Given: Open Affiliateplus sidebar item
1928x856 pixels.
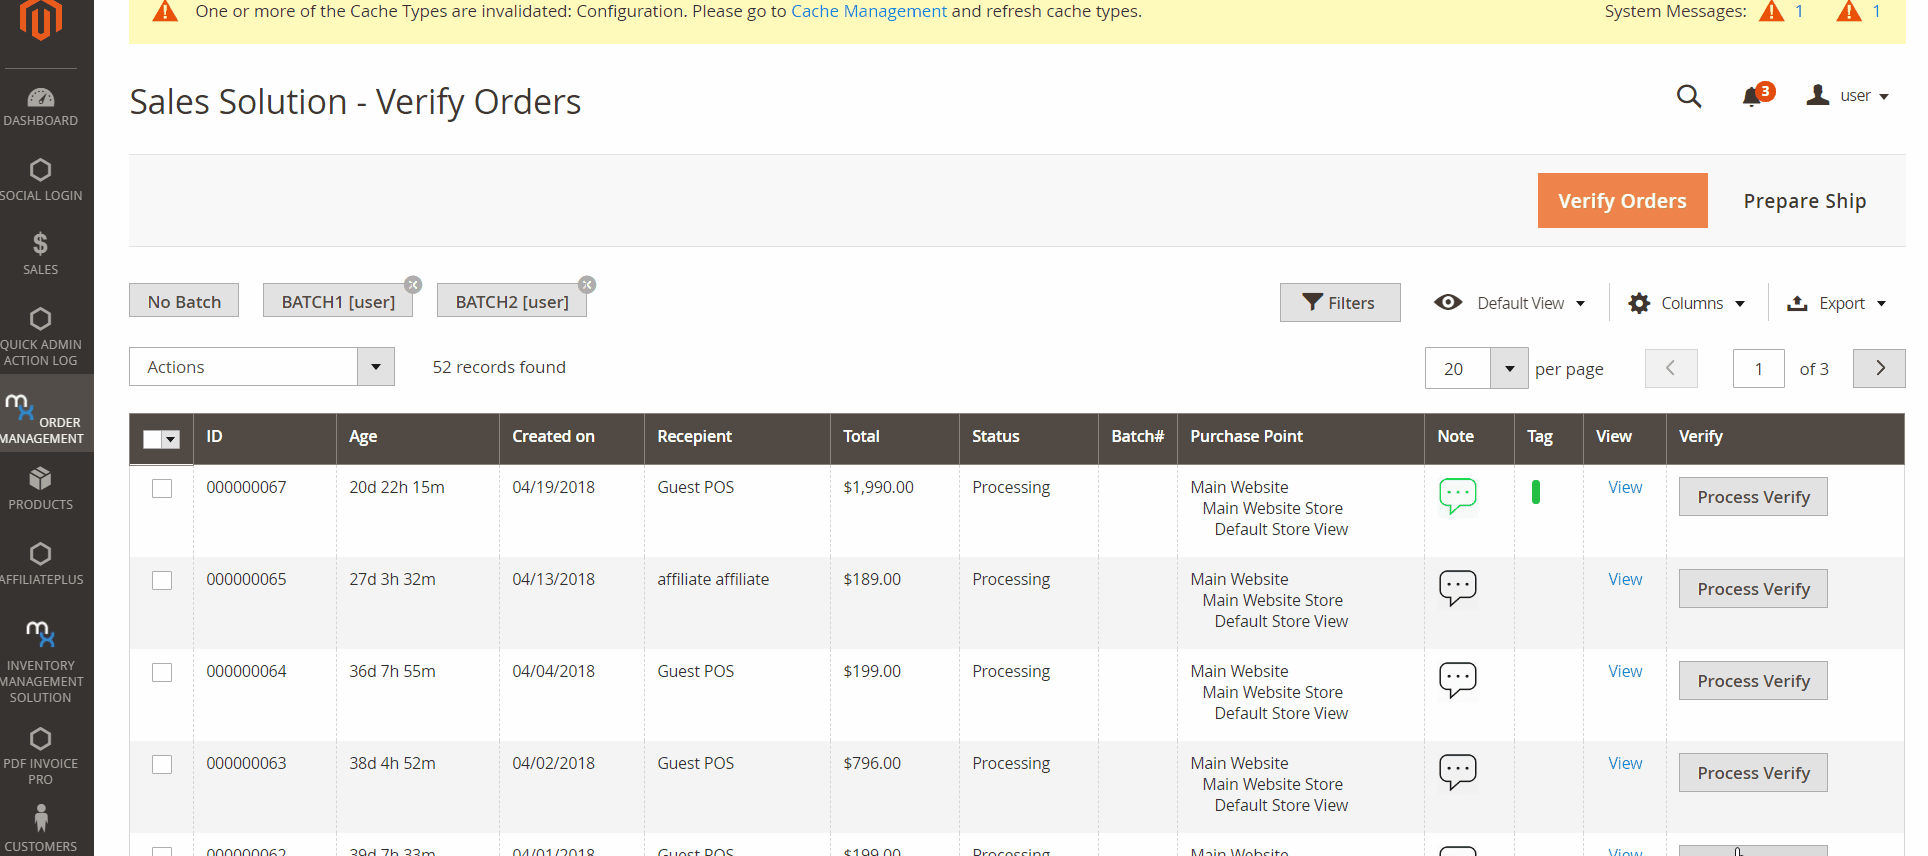Looking at the screenshot, I should pyautogui.click(x=41, y=563).
